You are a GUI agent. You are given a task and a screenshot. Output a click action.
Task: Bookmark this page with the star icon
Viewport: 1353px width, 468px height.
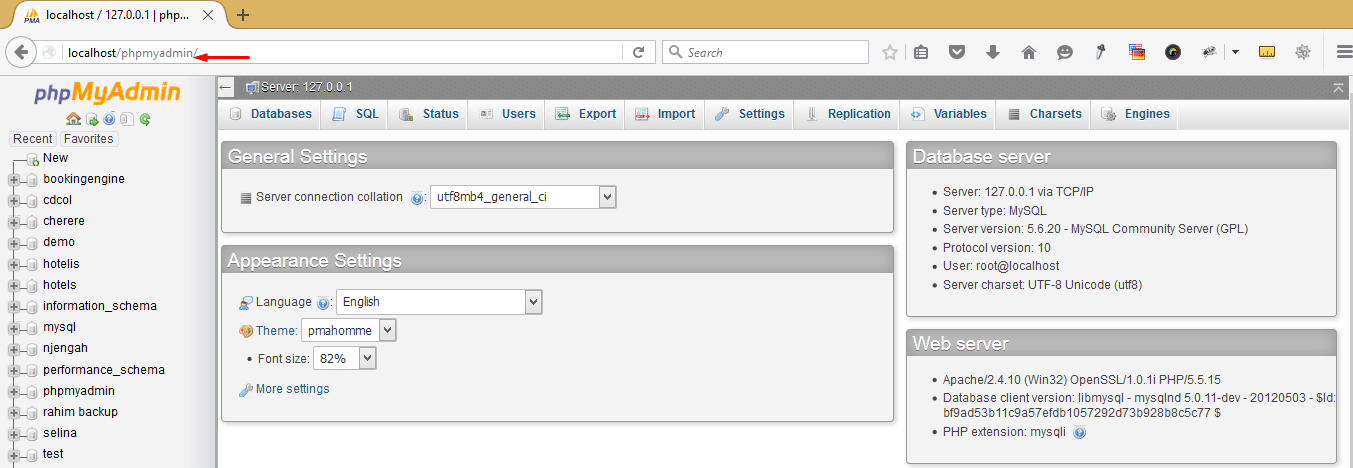pyautogui.click(x=889, y=52)
